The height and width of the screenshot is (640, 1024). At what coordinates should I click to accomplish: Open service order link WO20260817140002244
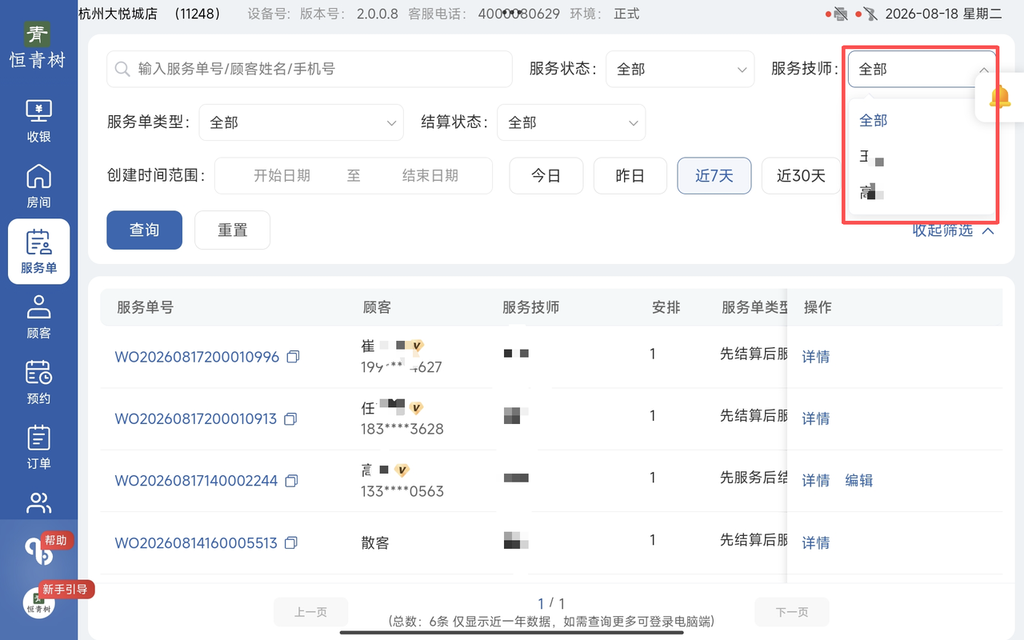click(197, 481)
